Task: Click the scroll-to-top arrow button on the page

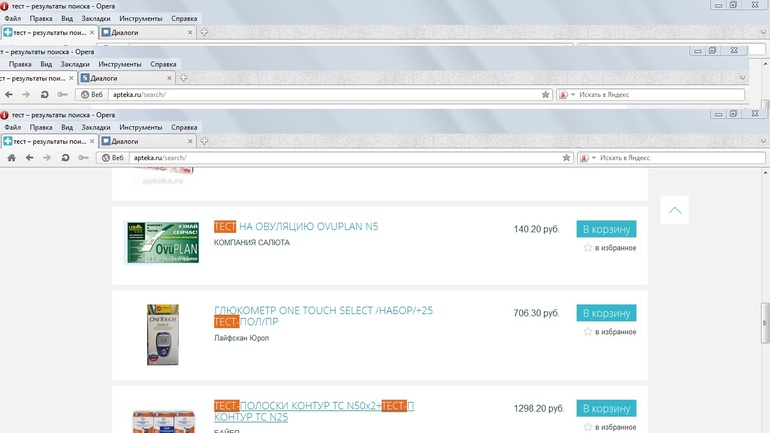Action: point(675,210)
